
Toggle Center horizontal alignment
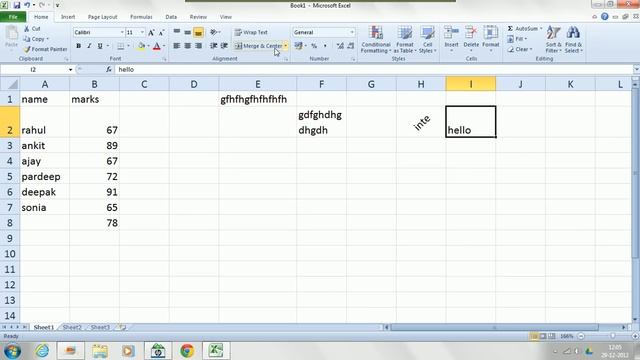[187, 46]
